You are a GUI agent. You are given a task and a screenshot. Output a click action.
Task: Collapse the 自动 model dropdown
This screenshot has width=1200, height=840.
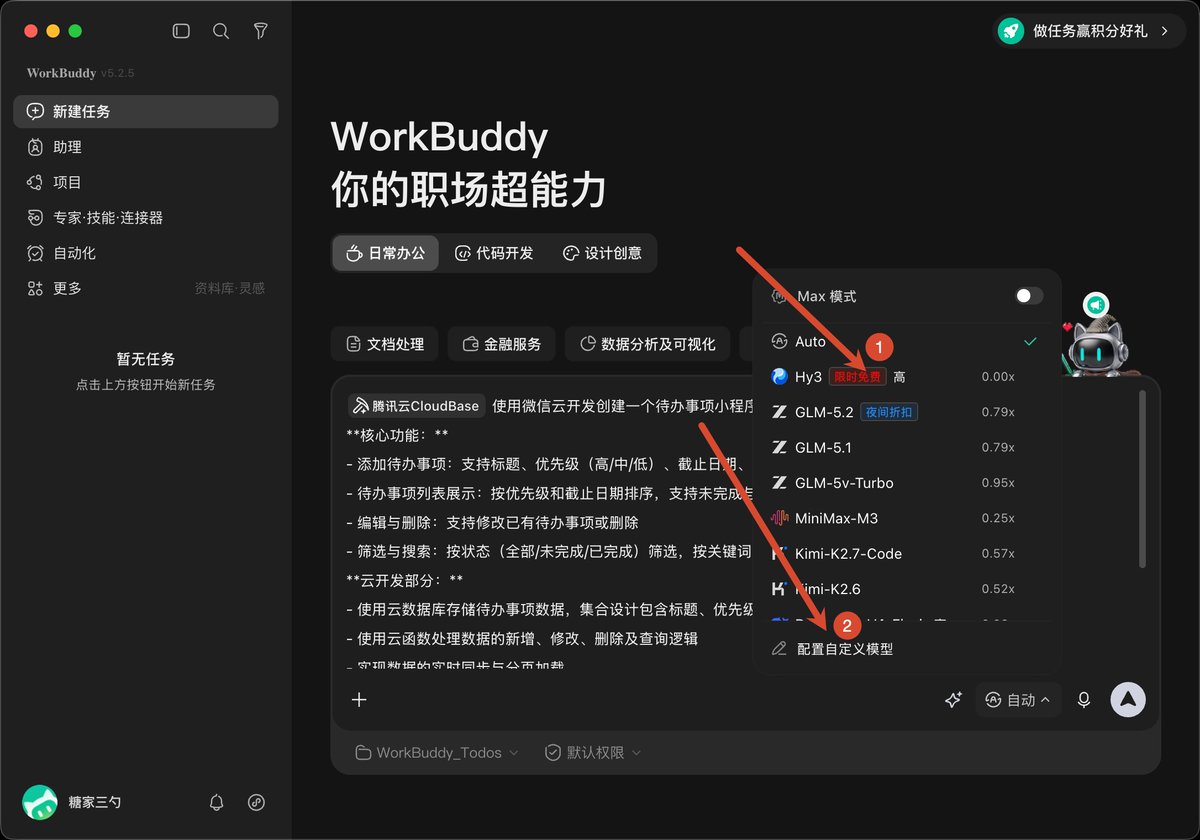click(x=1018, y=700)
